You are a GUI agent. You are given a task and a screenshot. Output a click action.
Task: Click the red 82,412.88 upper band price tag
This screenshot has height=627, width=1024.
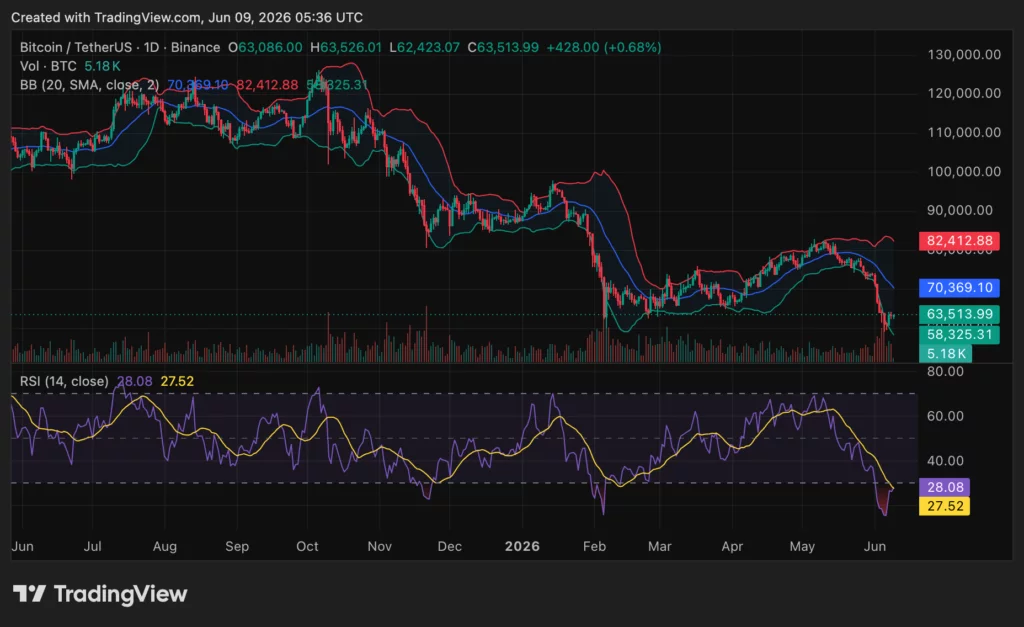point(959,240)
